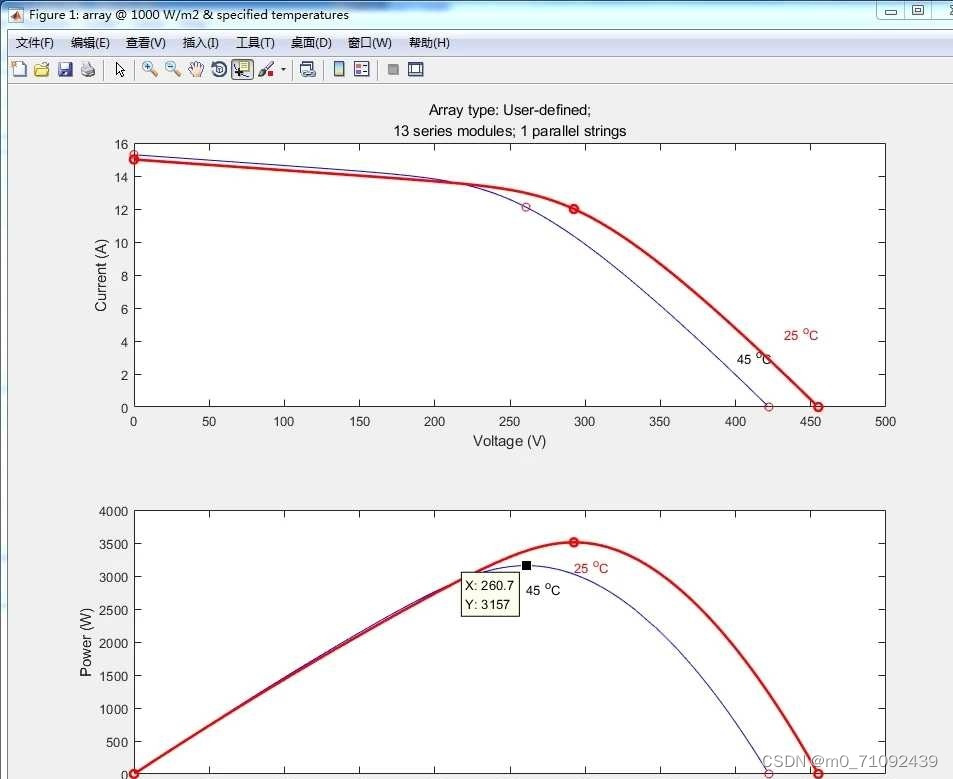
Task: Click the '45 °C' label in power plot
Action: click(543, 589)
